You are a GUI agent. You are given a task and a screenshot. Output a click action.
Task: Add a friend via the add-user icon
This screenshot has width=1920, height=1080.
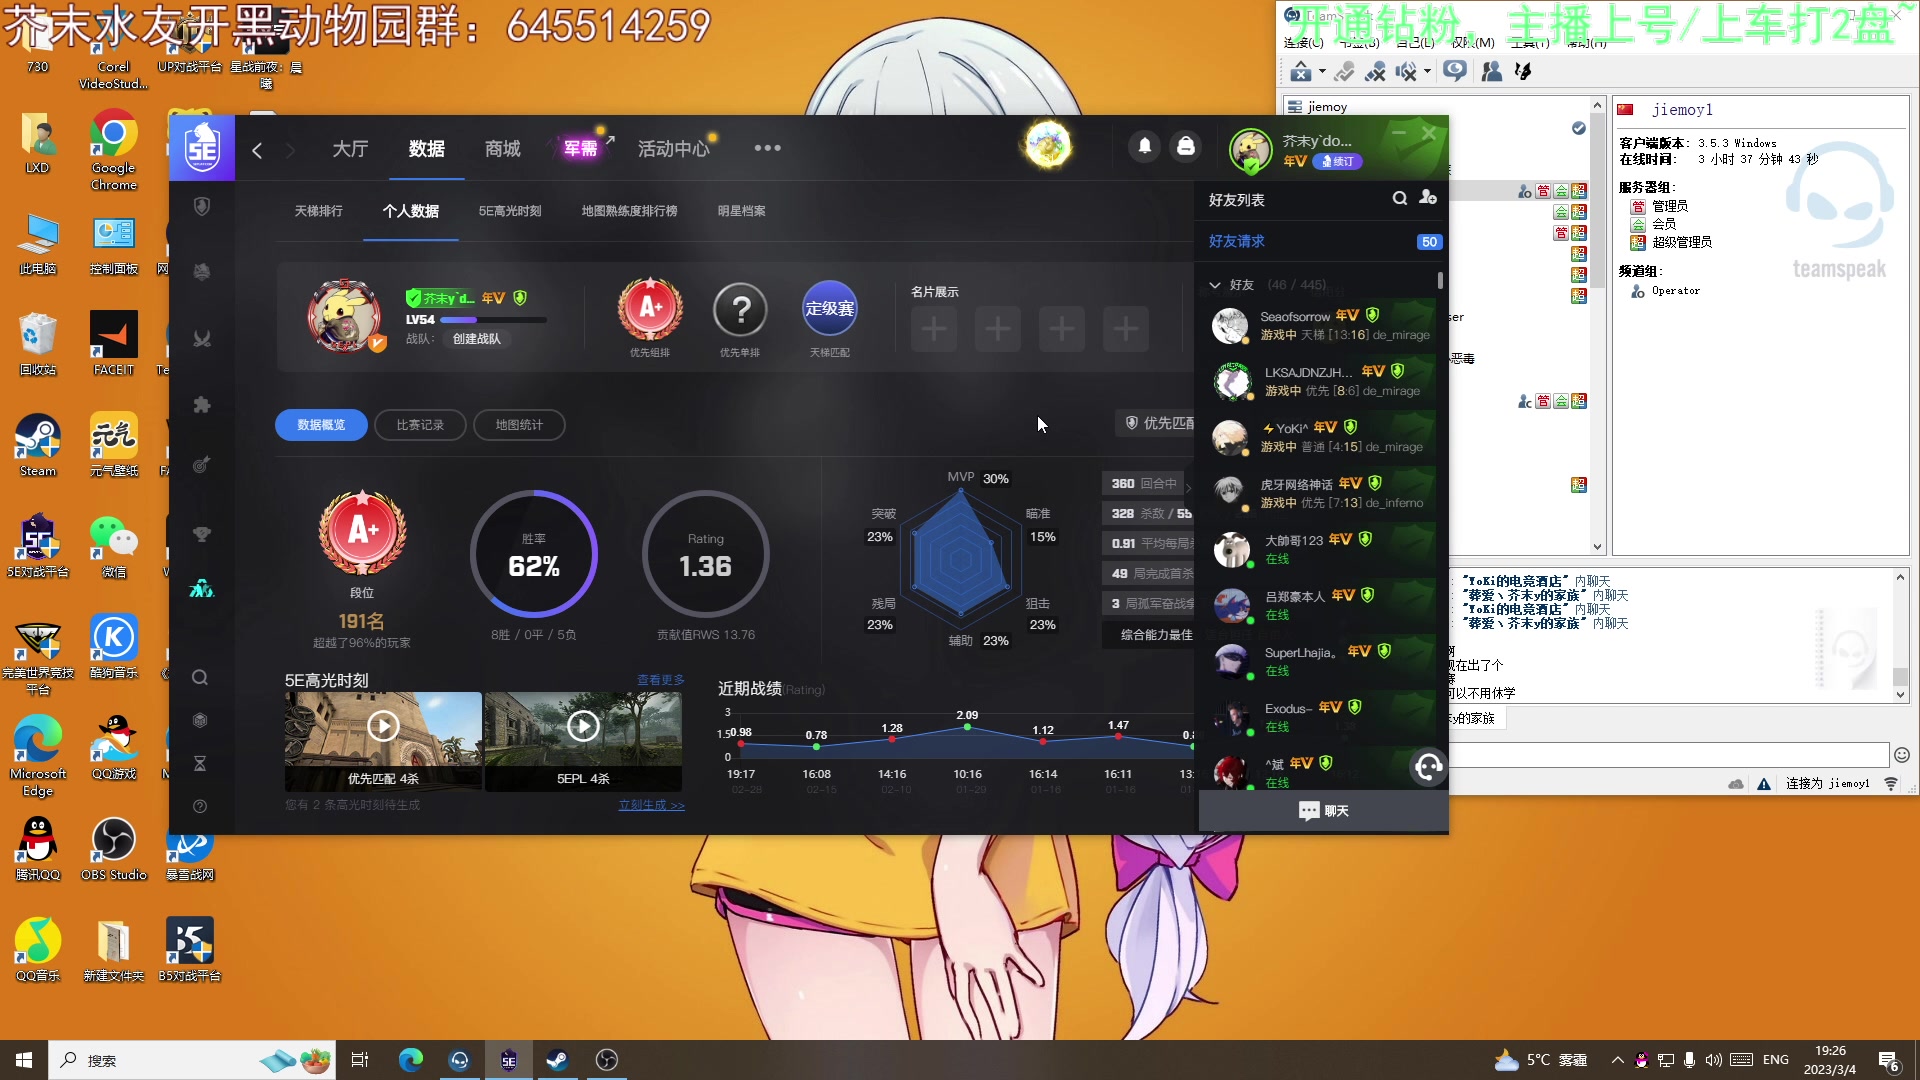[x=1428, y=198]
